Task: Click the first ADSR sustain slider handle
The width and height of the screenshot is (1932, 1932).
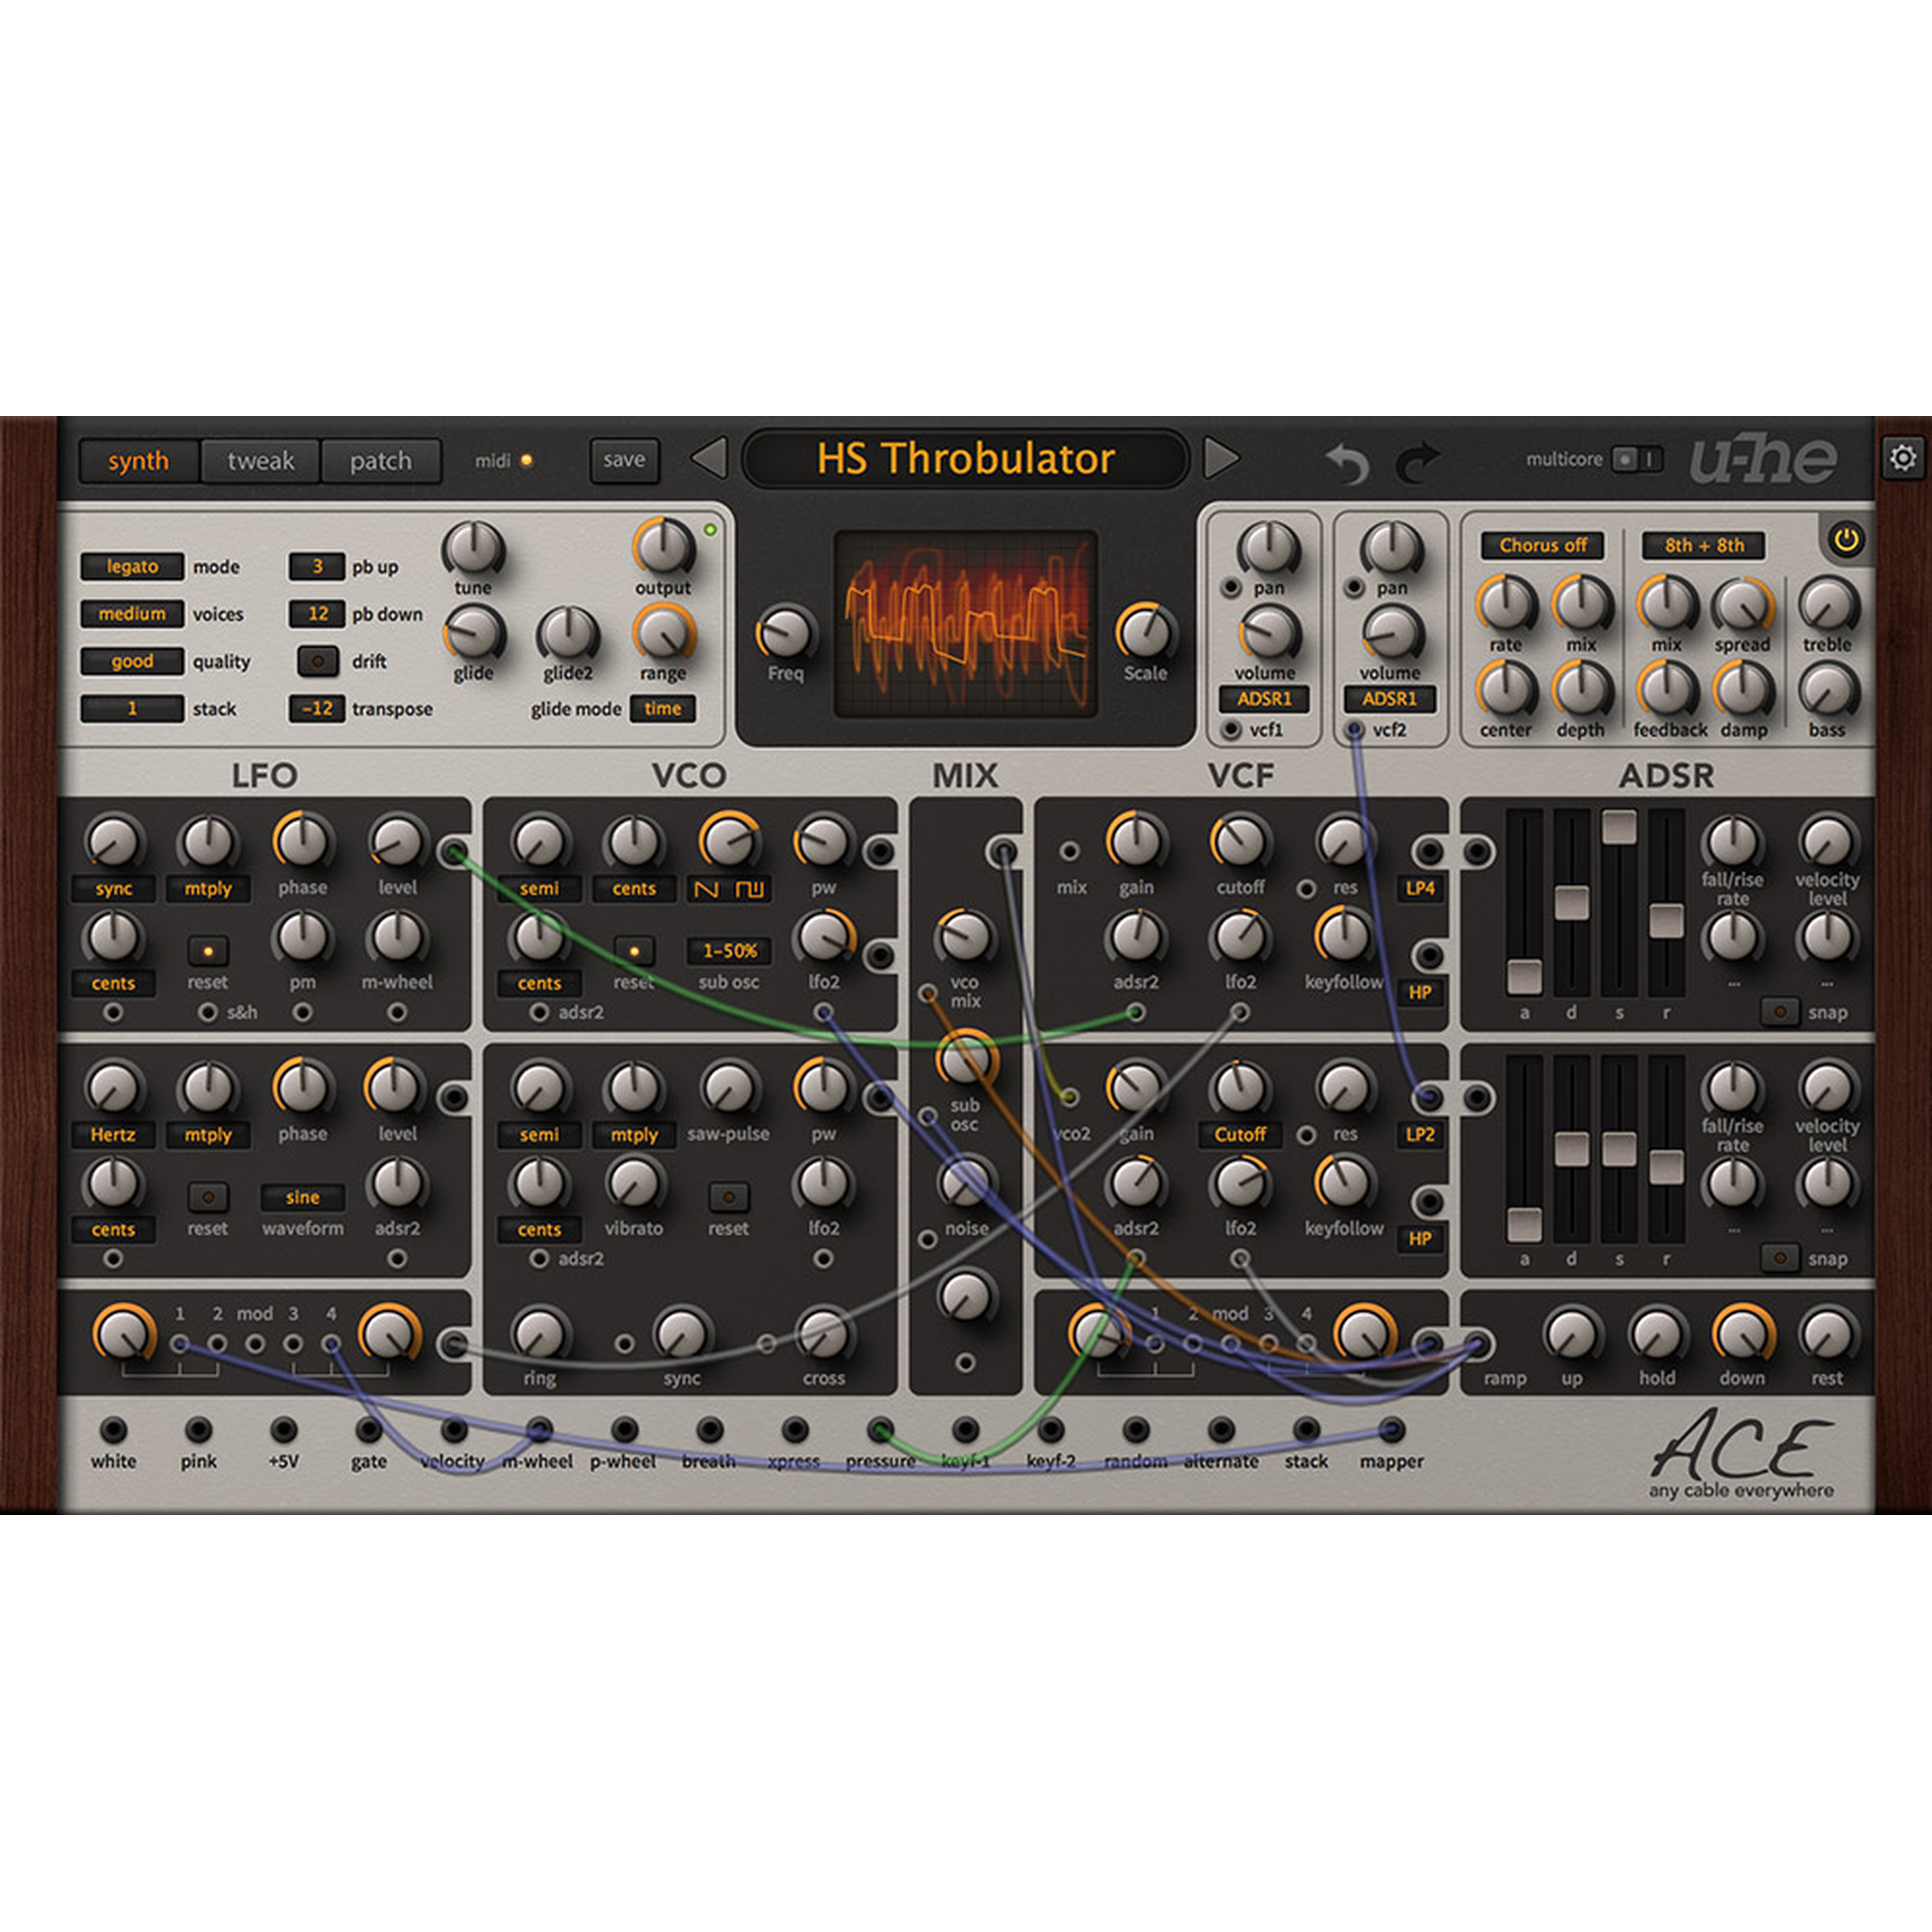Action: tap(1619, 828)
